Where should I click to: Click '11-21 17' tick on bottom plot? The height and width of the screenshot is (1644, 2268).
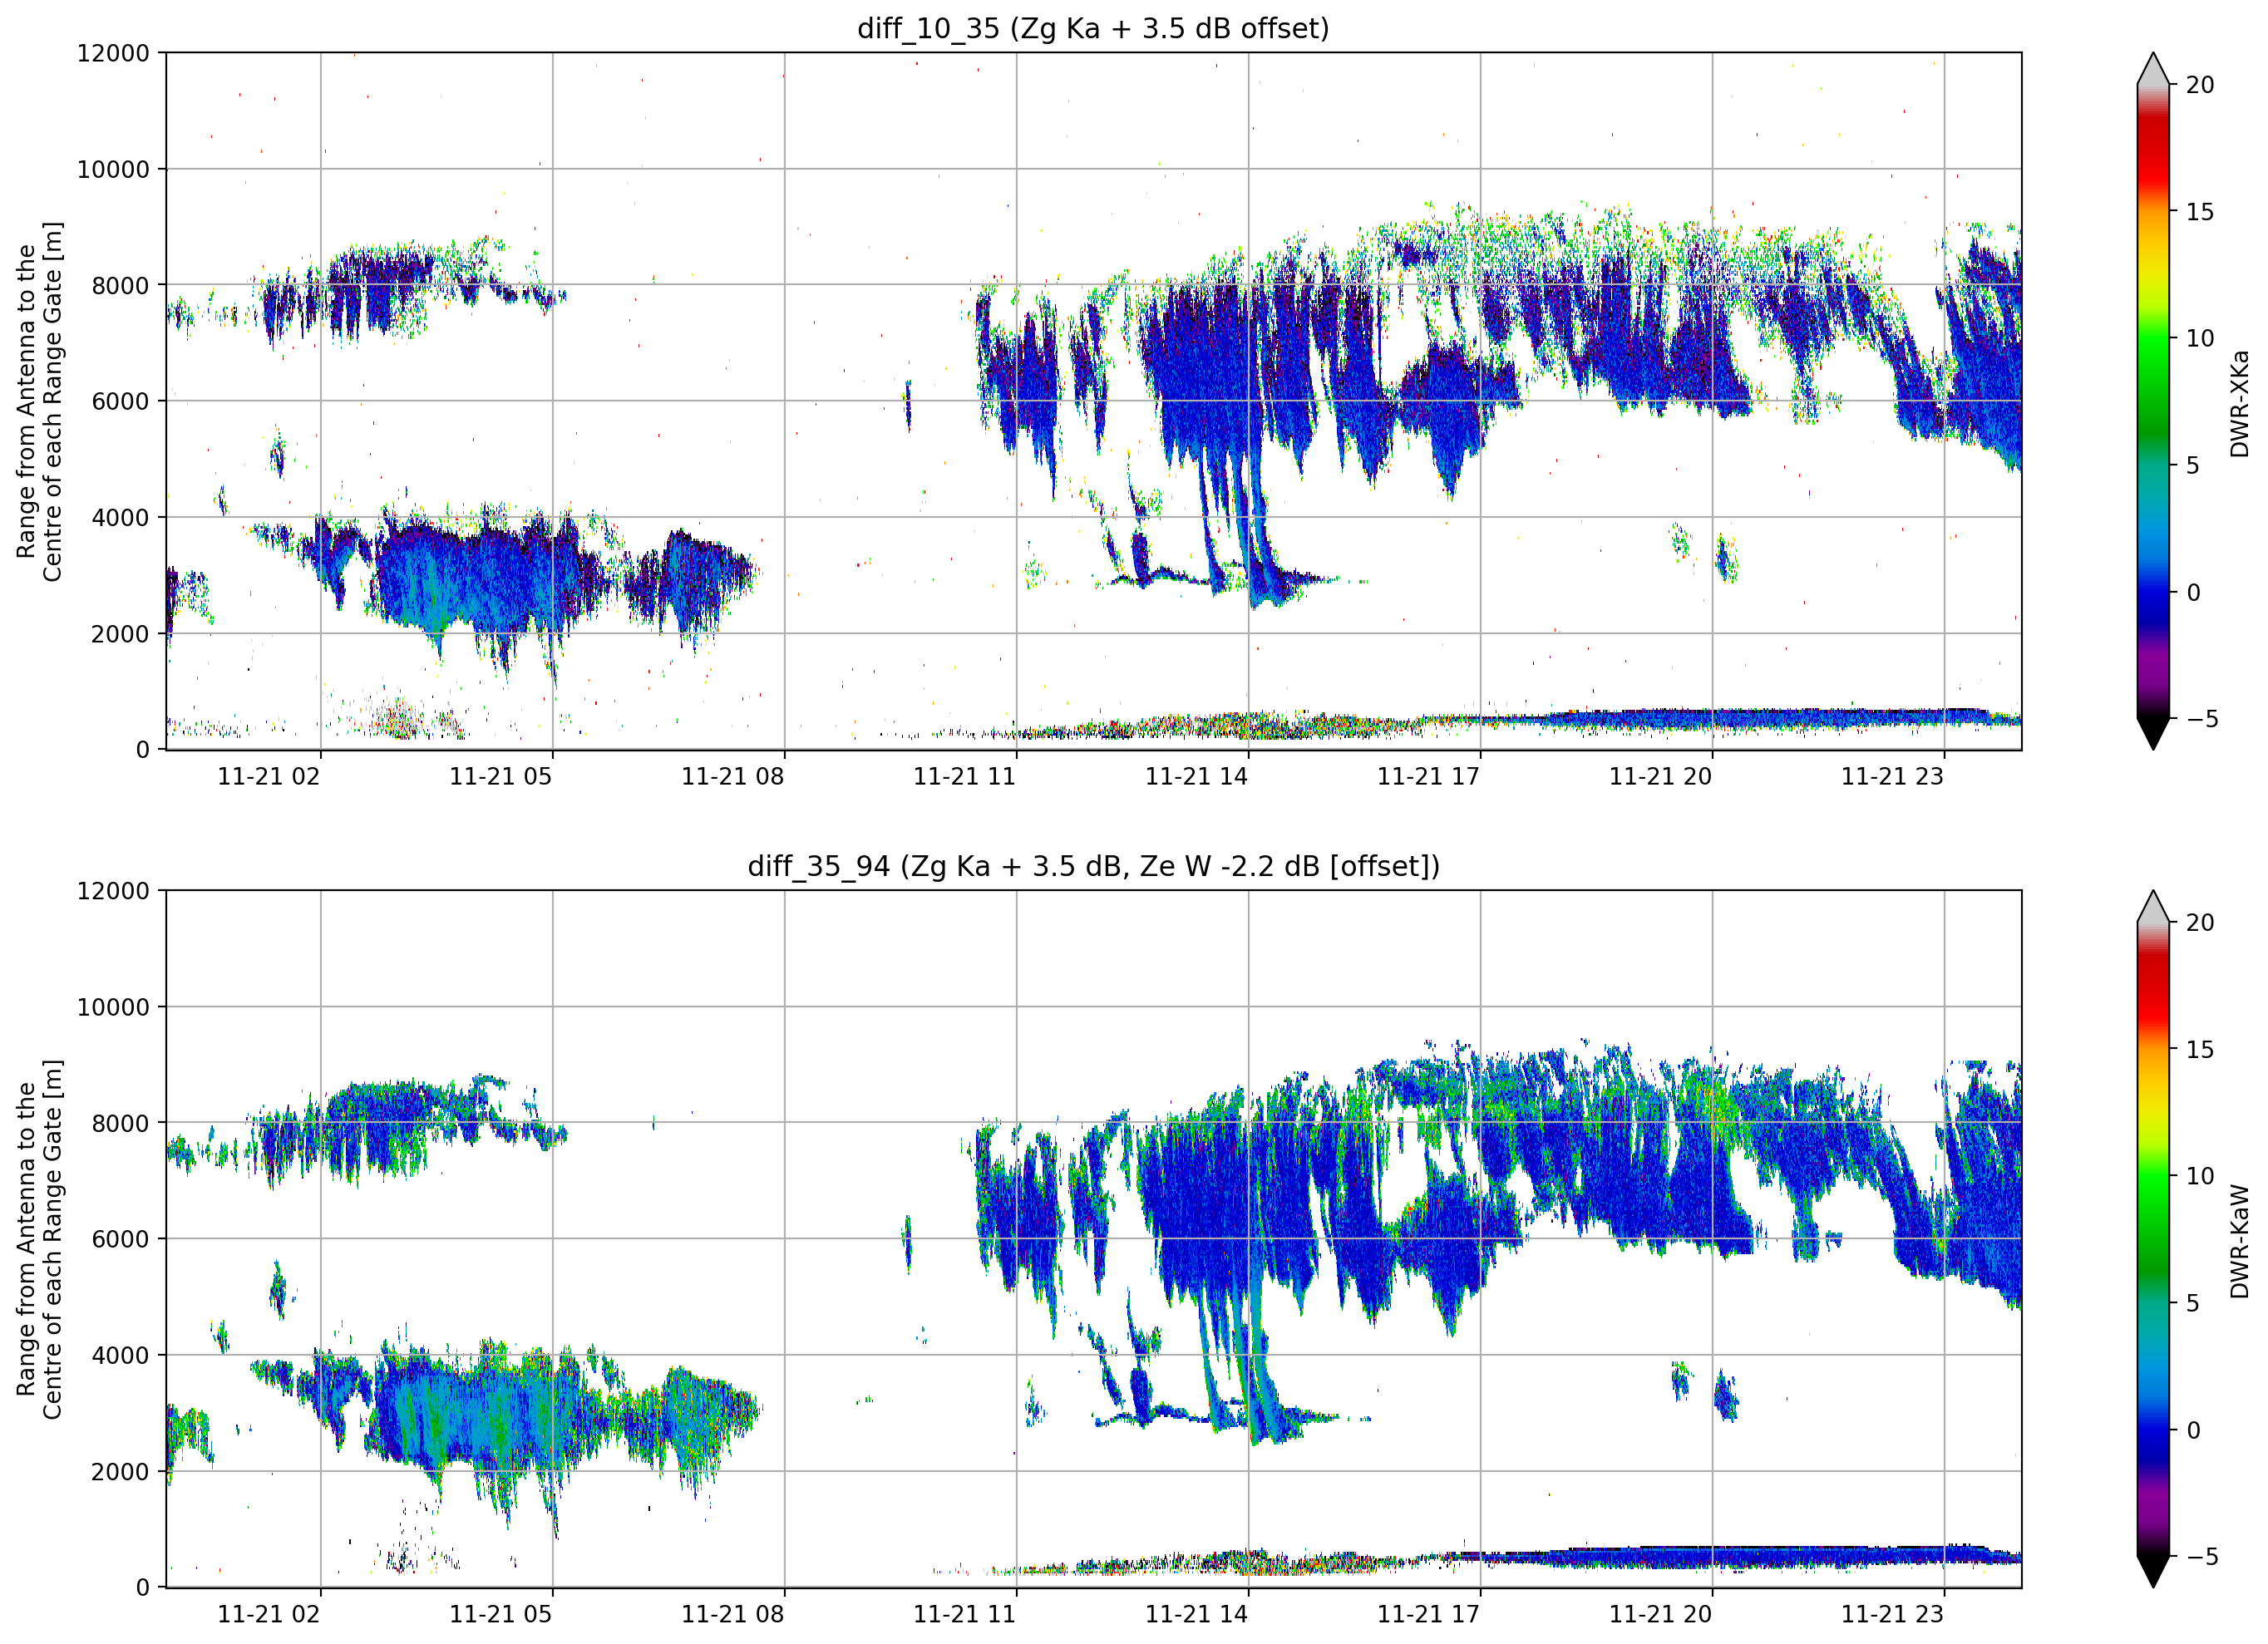1428,1614
